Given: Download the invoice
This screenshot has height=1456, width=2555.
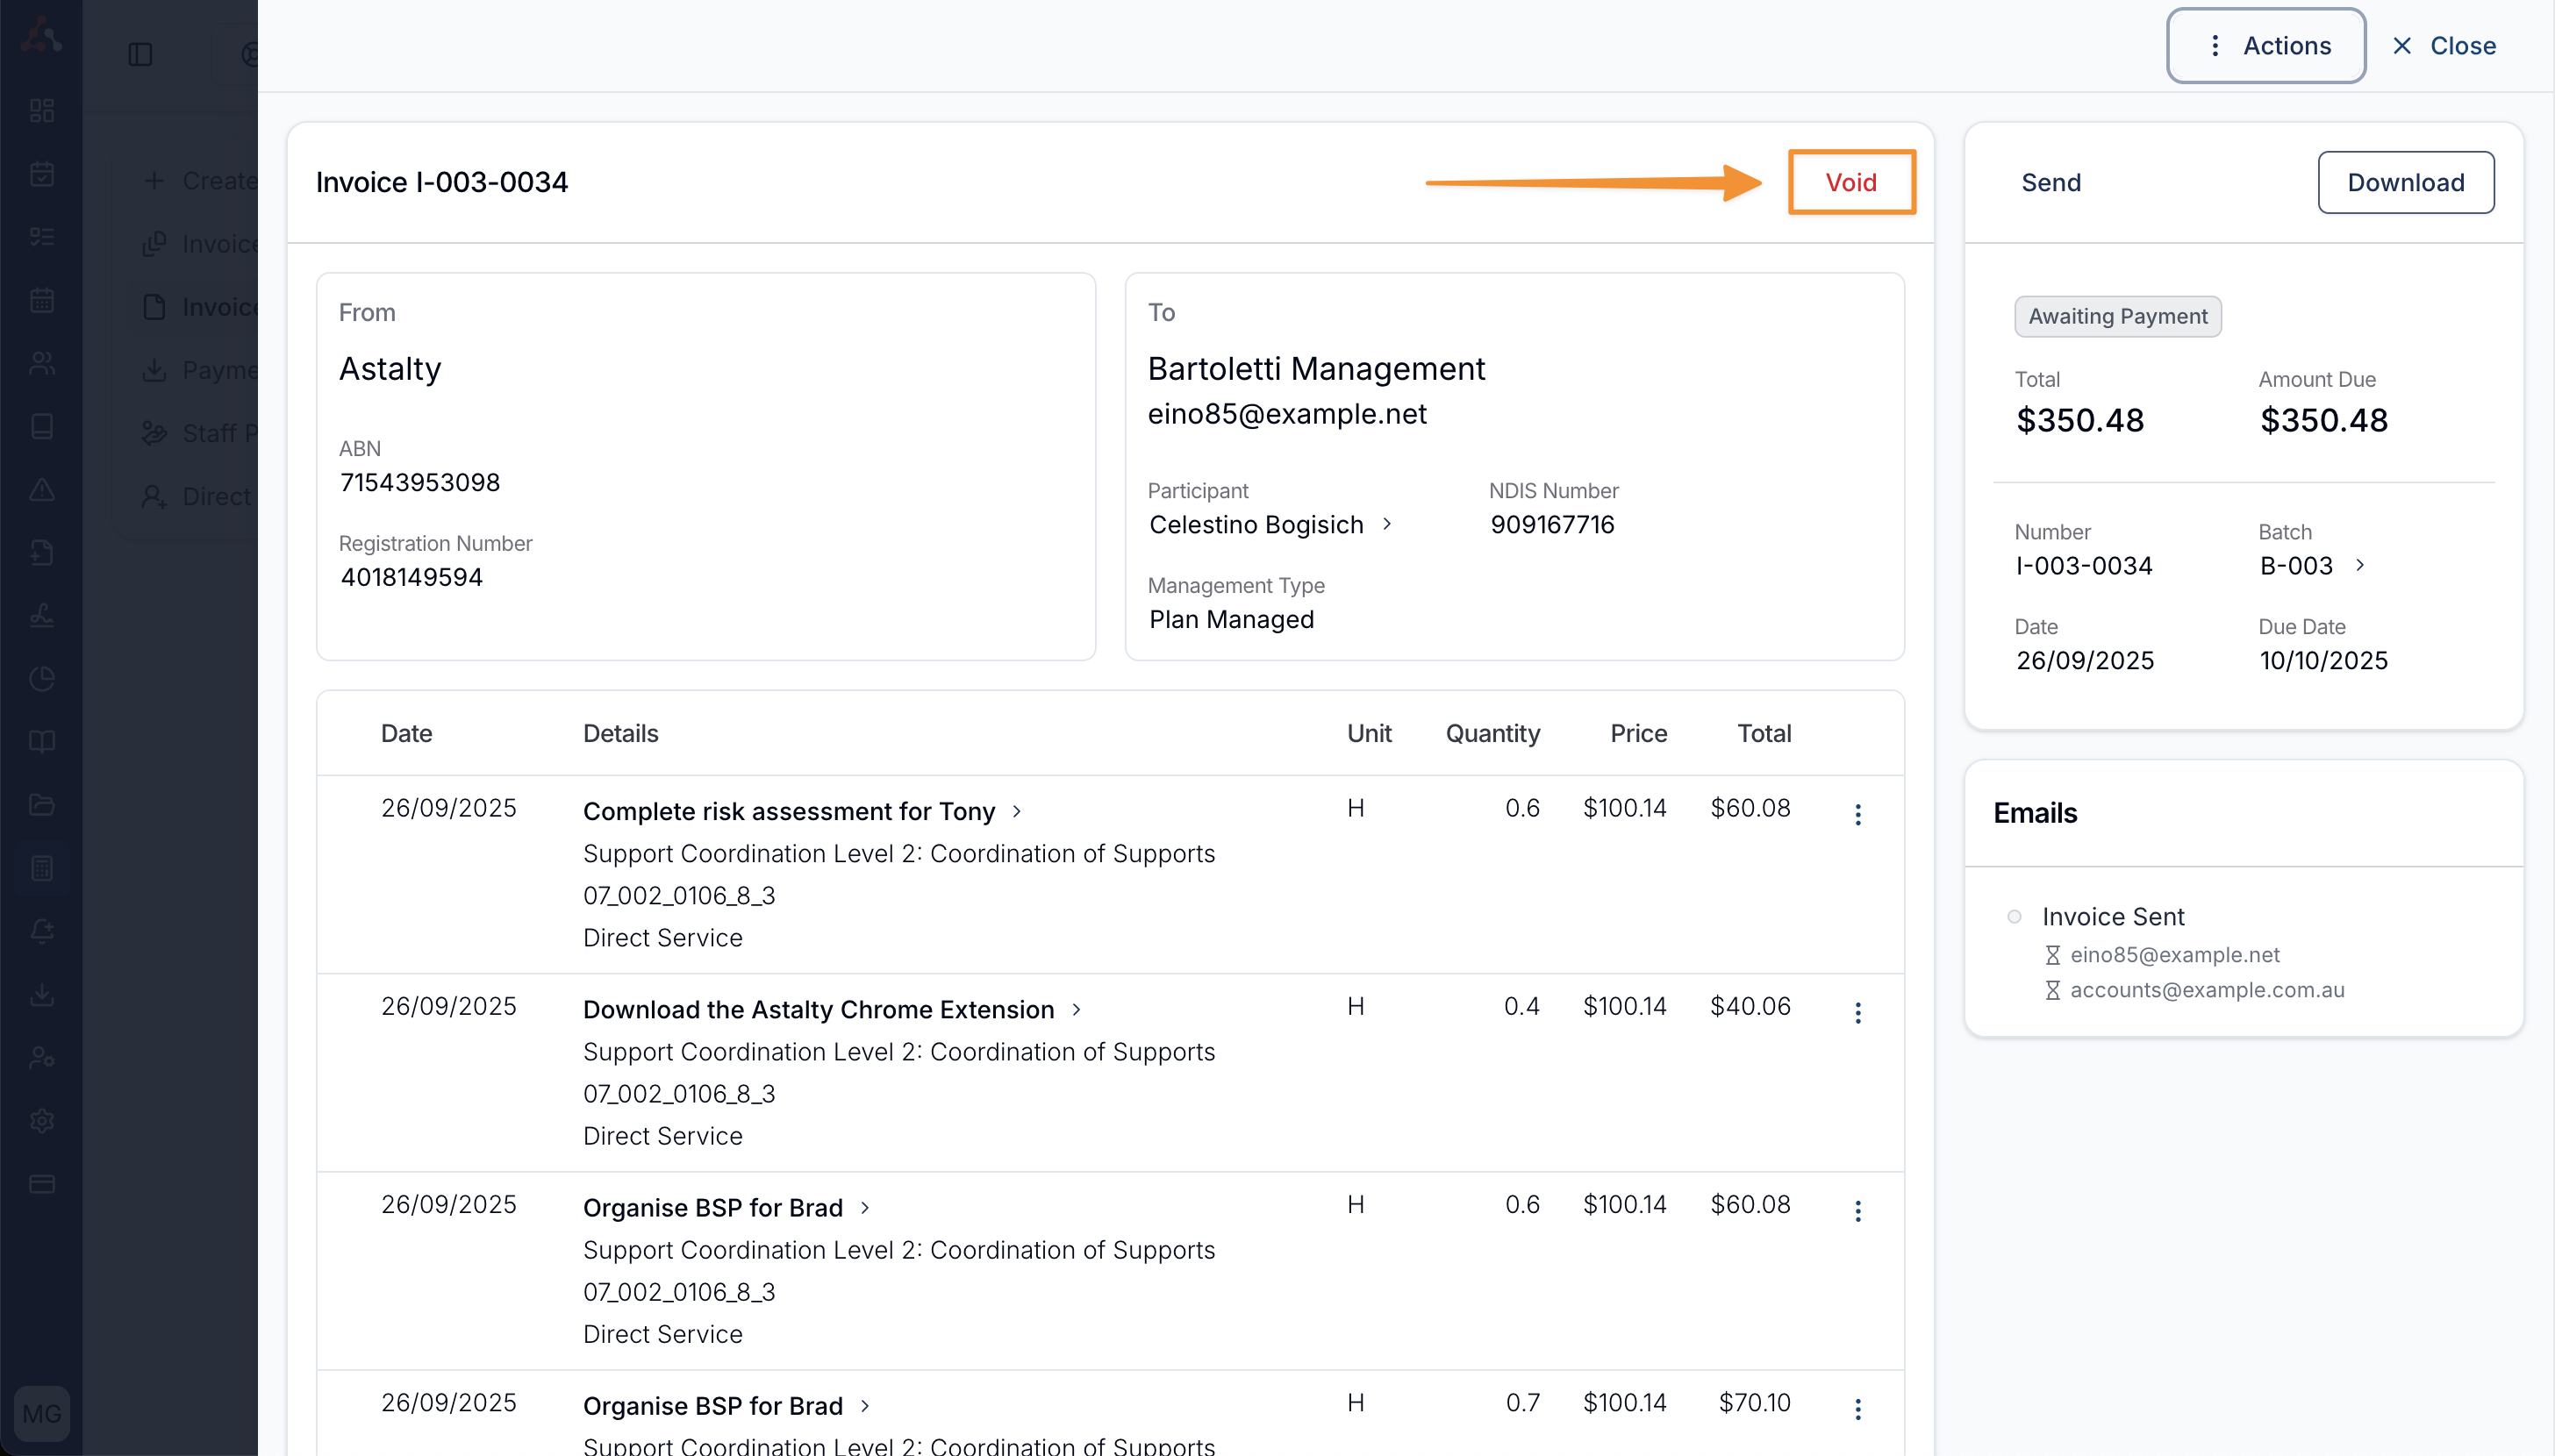Looking at the screenshot, I should (2405, 182).
